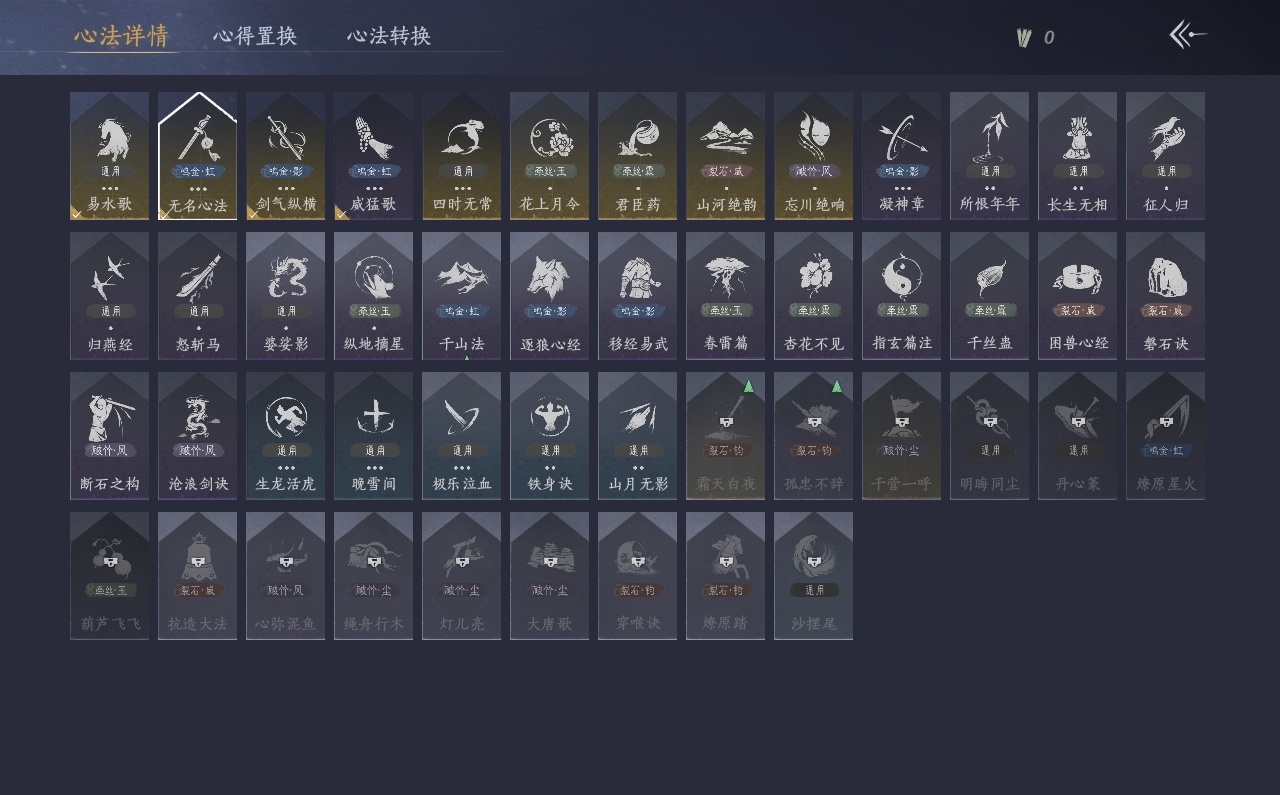Select the 铁身诀 body card
Image resolution: width=1280 pixels, height=795 pixels.
[x=550, y=436]
